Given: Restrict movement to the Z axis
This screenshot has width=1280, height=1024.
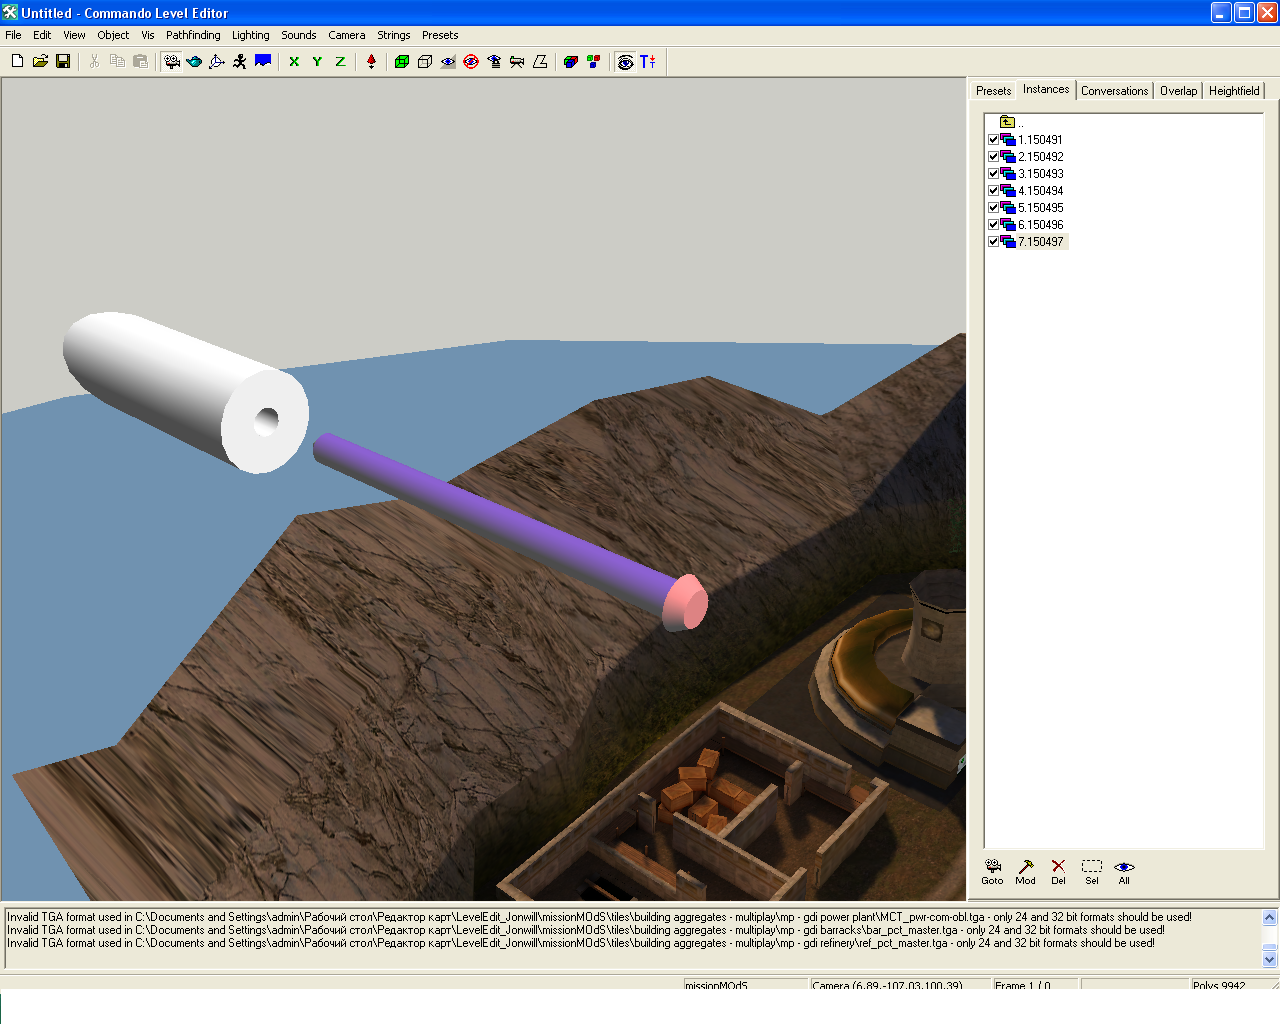Looking at the screenshot, I should 340,61.
